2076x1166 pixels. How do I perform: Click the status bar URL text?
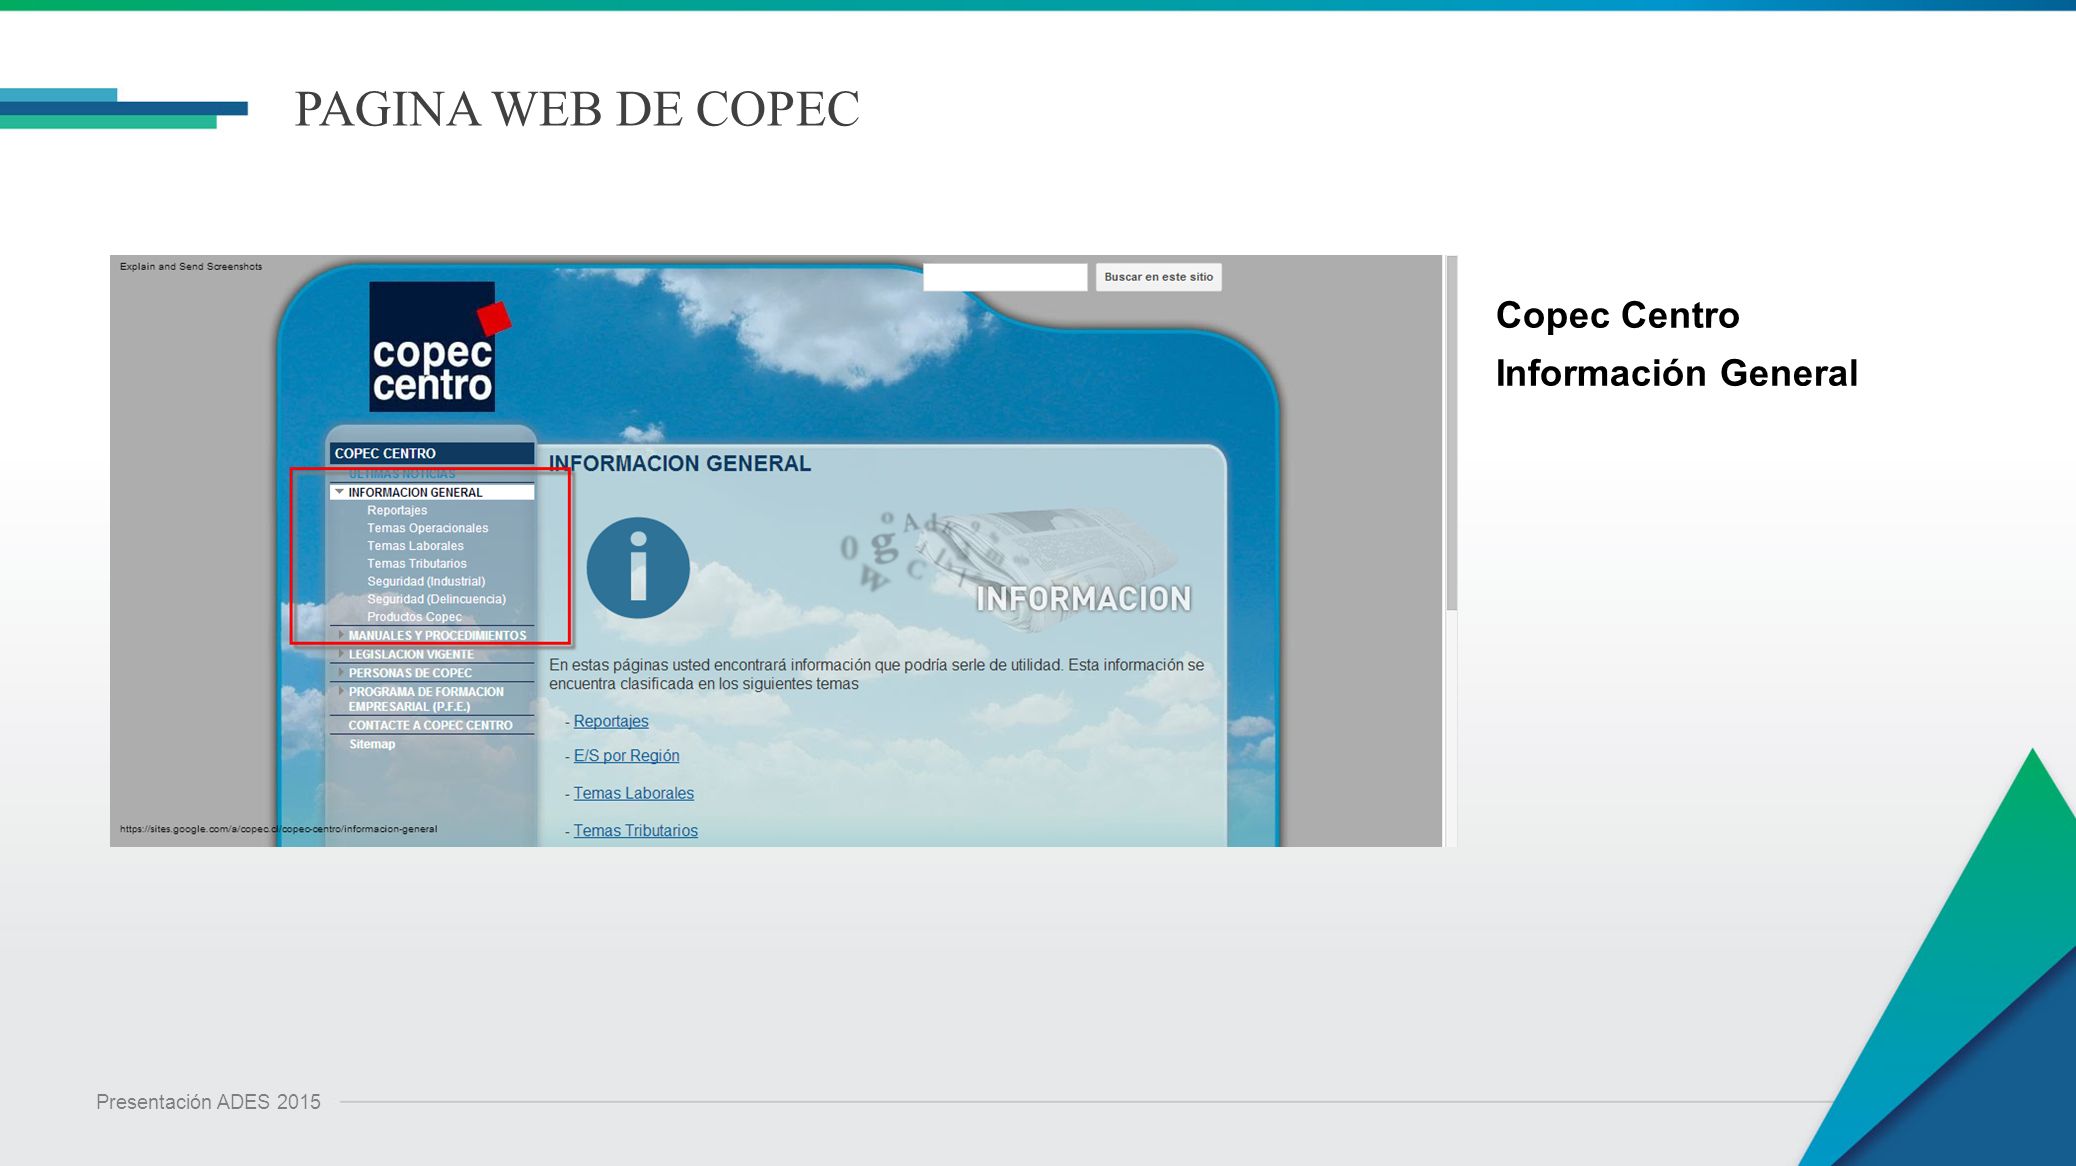[x=278, y=829]
